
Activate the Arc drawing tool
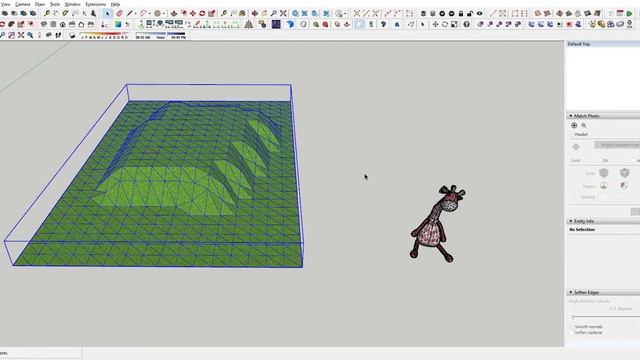coord(143,13)
